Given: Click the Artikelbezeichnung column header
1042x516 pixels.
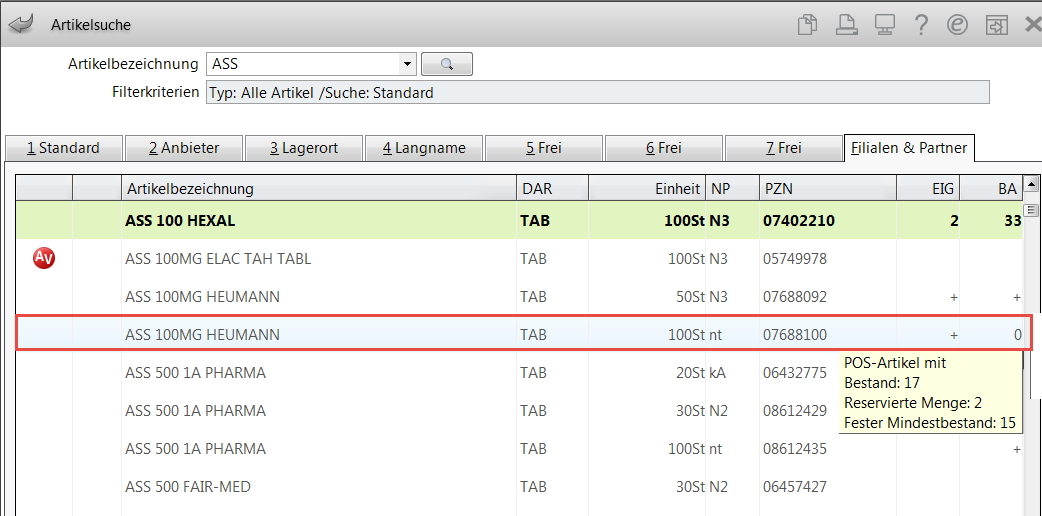Looking at the screenshot, I should click(319, 188).
